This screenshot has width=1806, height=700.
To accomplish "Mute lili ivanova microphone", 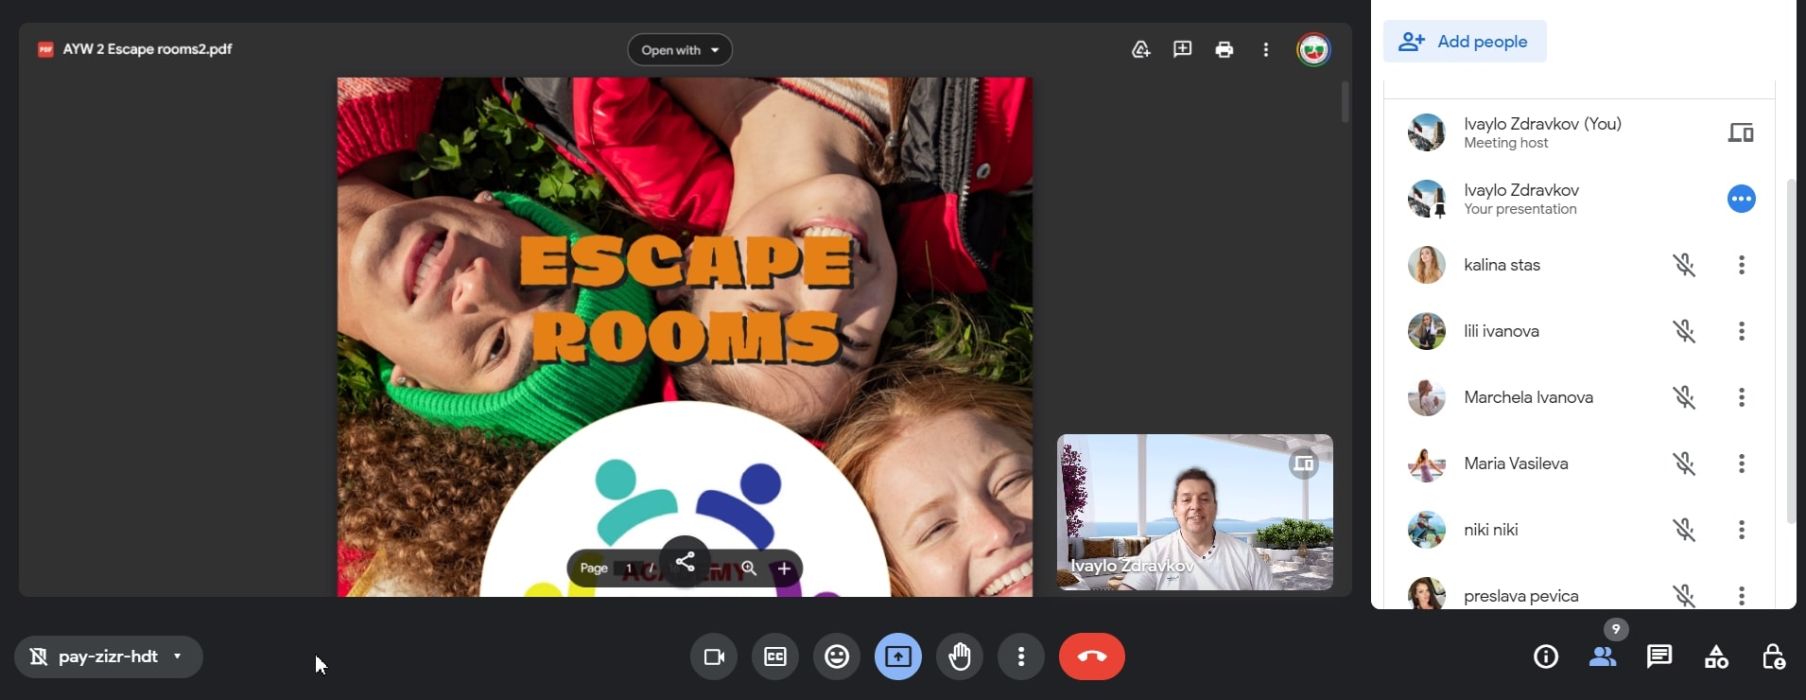I will tap(1684, 331).
